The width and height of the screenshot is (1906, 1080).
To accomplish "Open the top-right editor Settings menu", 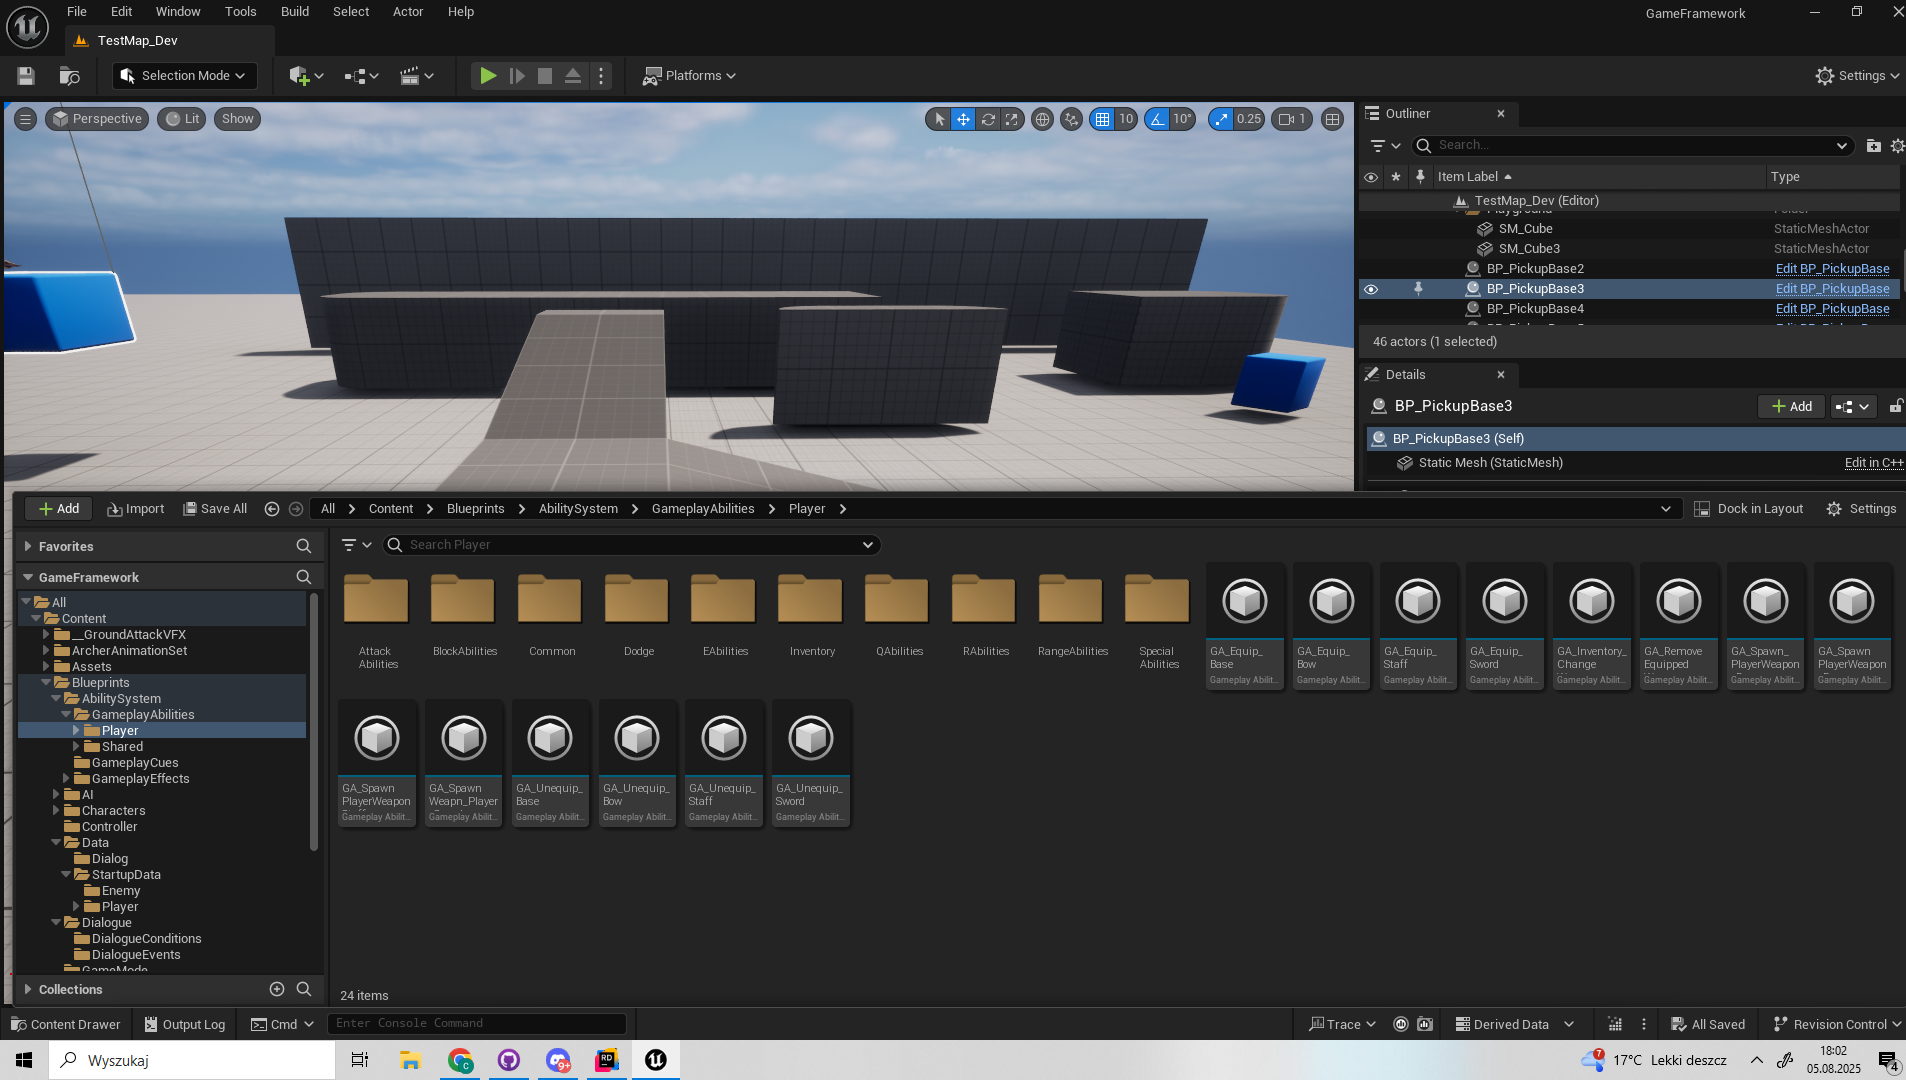I will click(x=1857, y=76).
